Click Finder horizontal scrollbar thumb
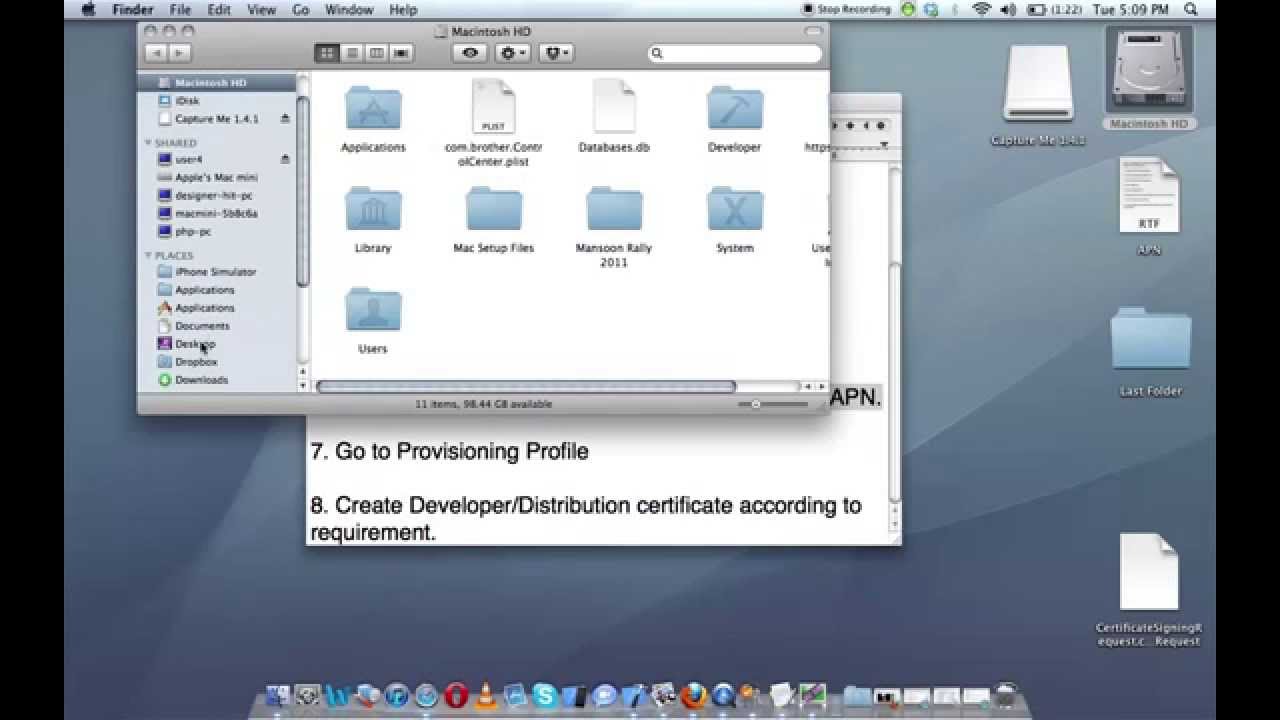Viewport: 1280px width, 720px height. click(x=526, y=386)
